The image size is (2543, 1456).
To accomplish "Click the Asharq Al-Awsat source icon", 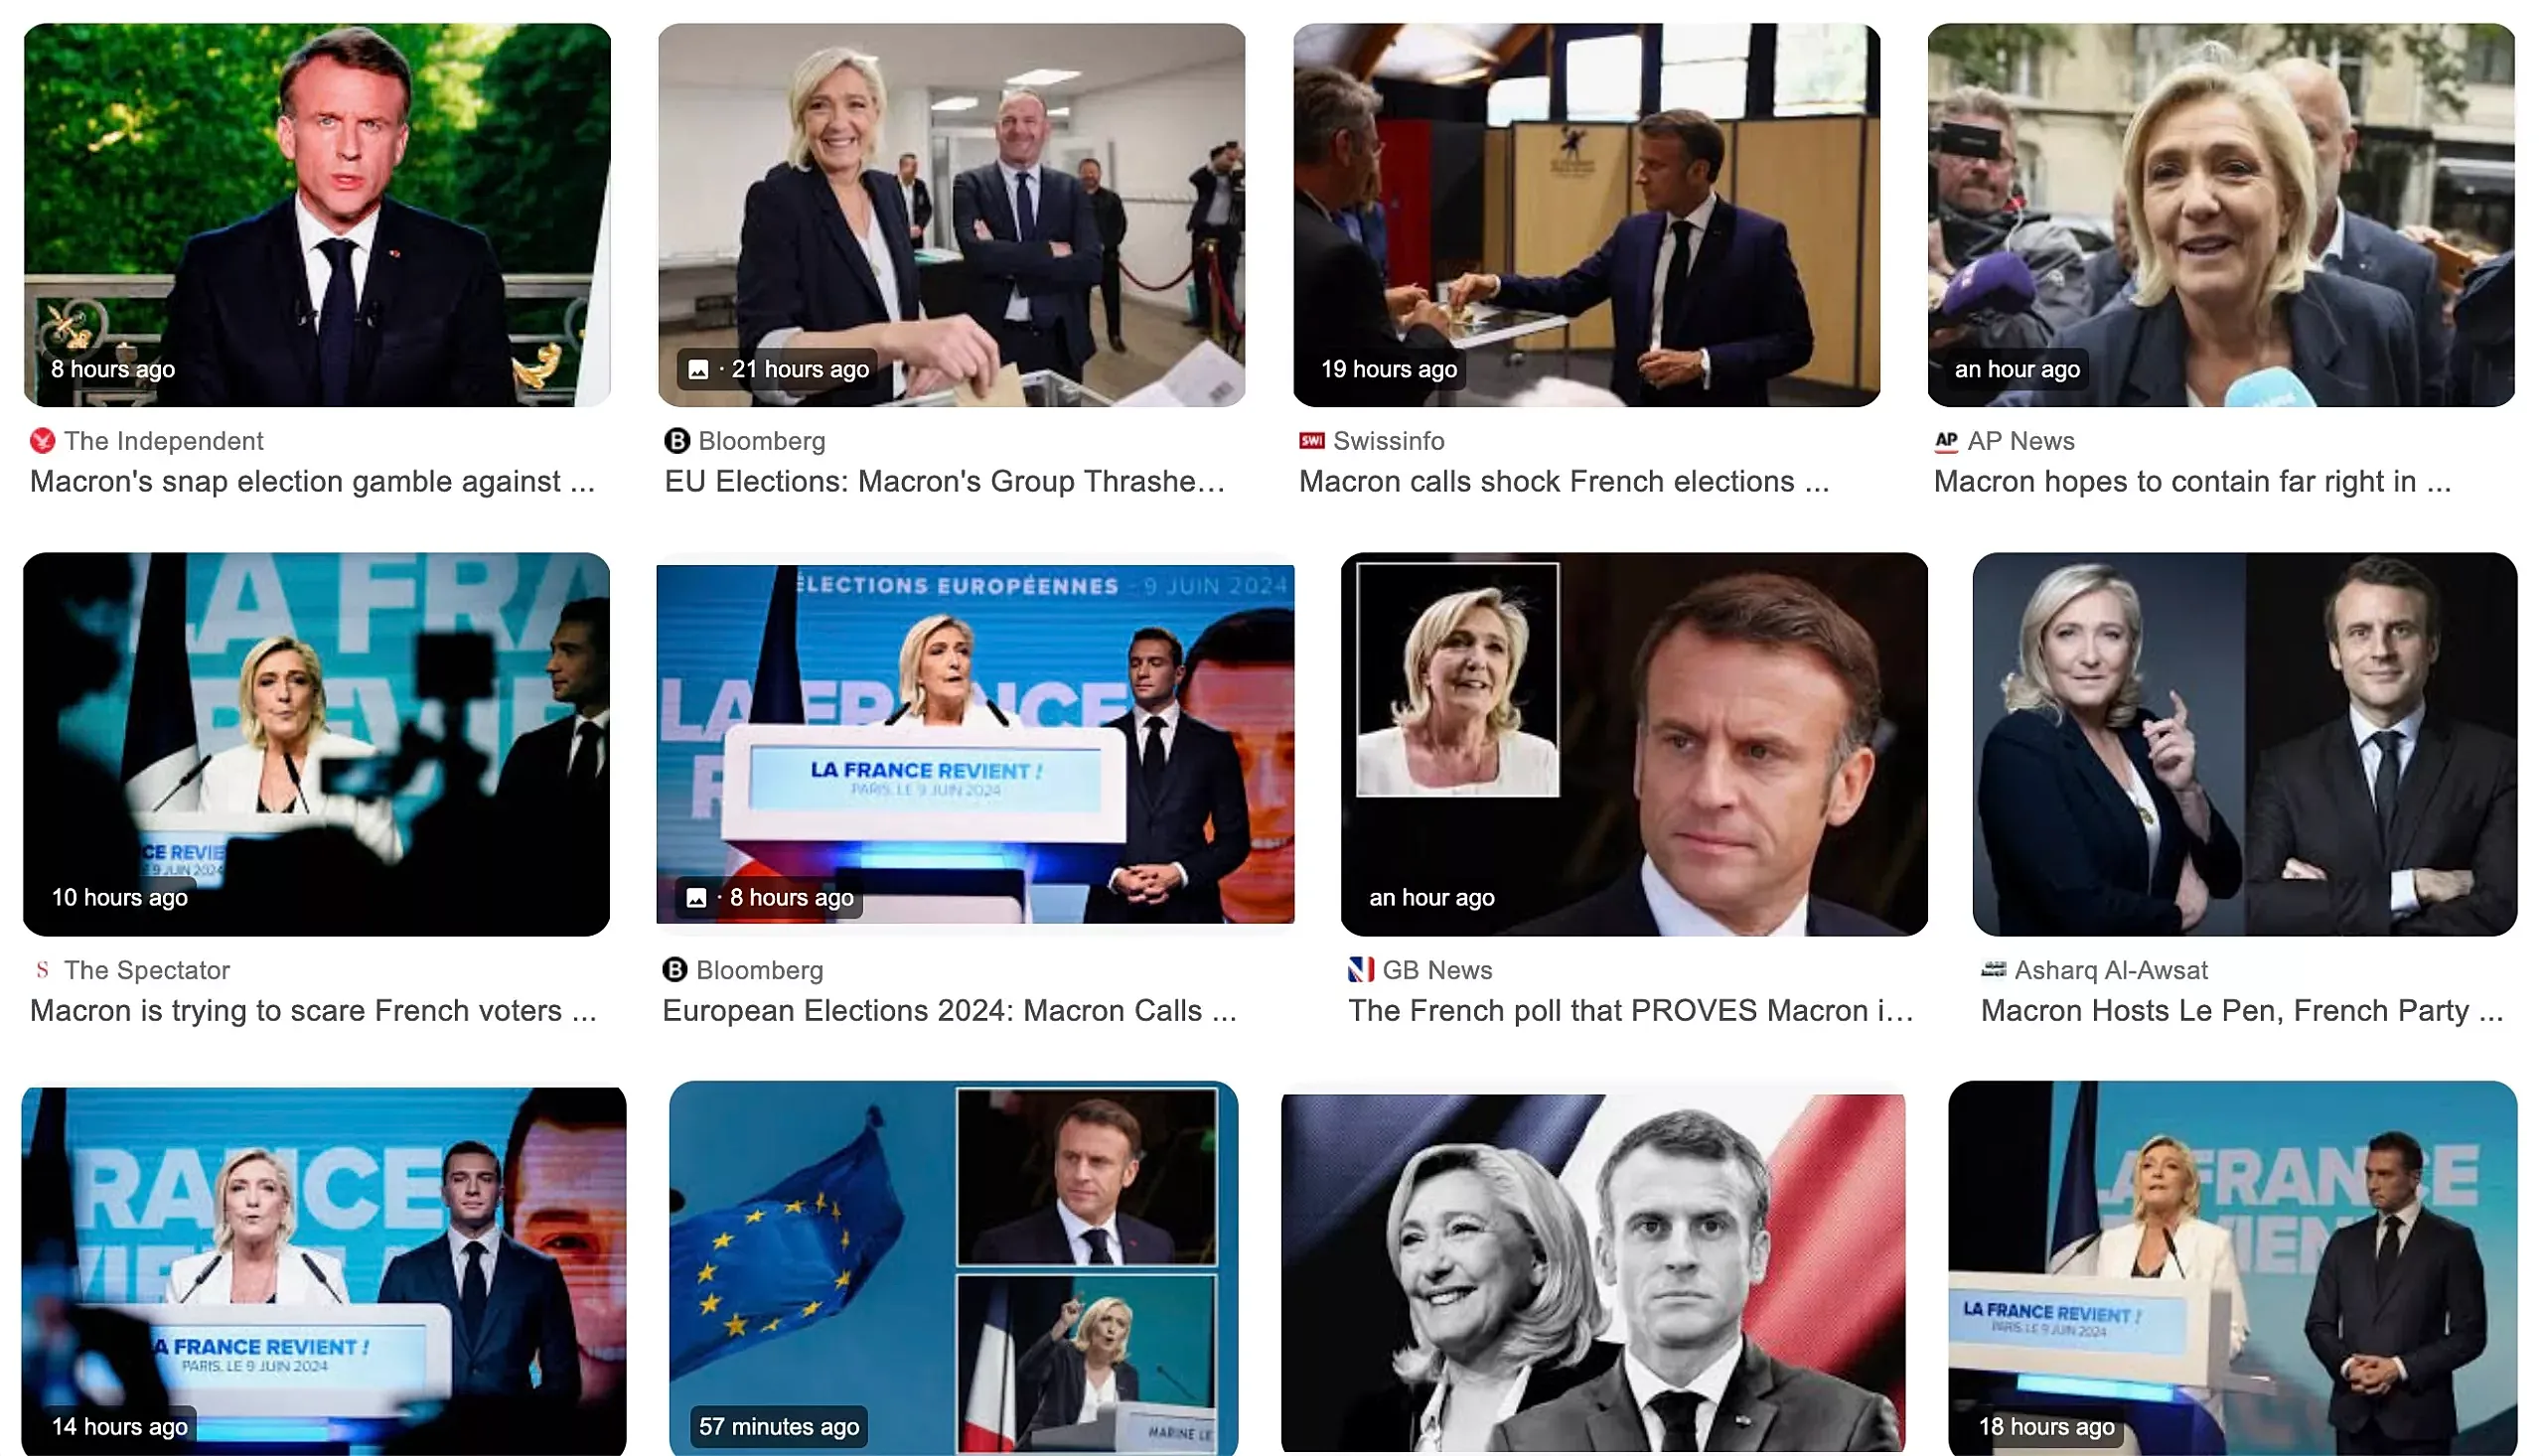I will pyautogui.click(x=1993, y=969).
